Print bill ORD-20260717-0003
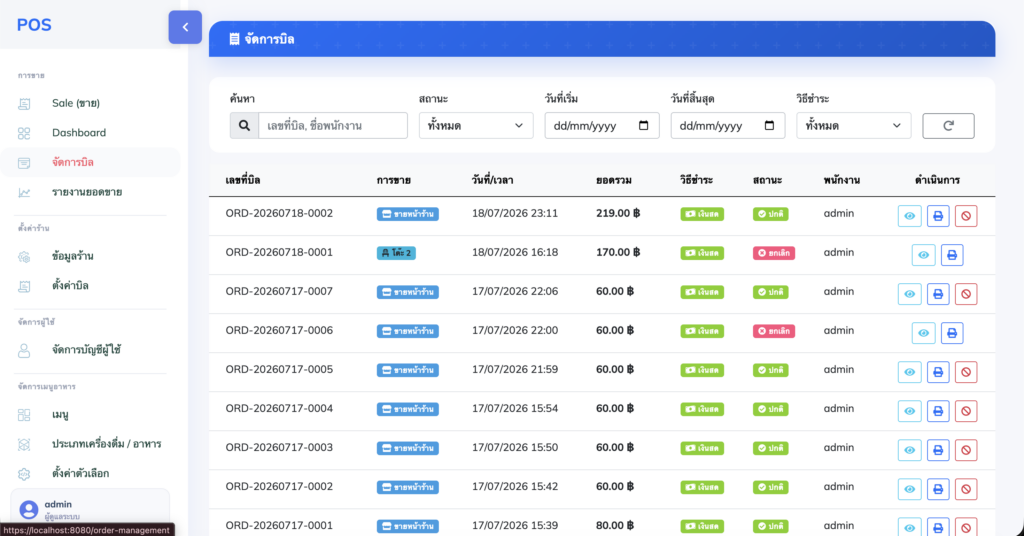 (x=938, y=450)
